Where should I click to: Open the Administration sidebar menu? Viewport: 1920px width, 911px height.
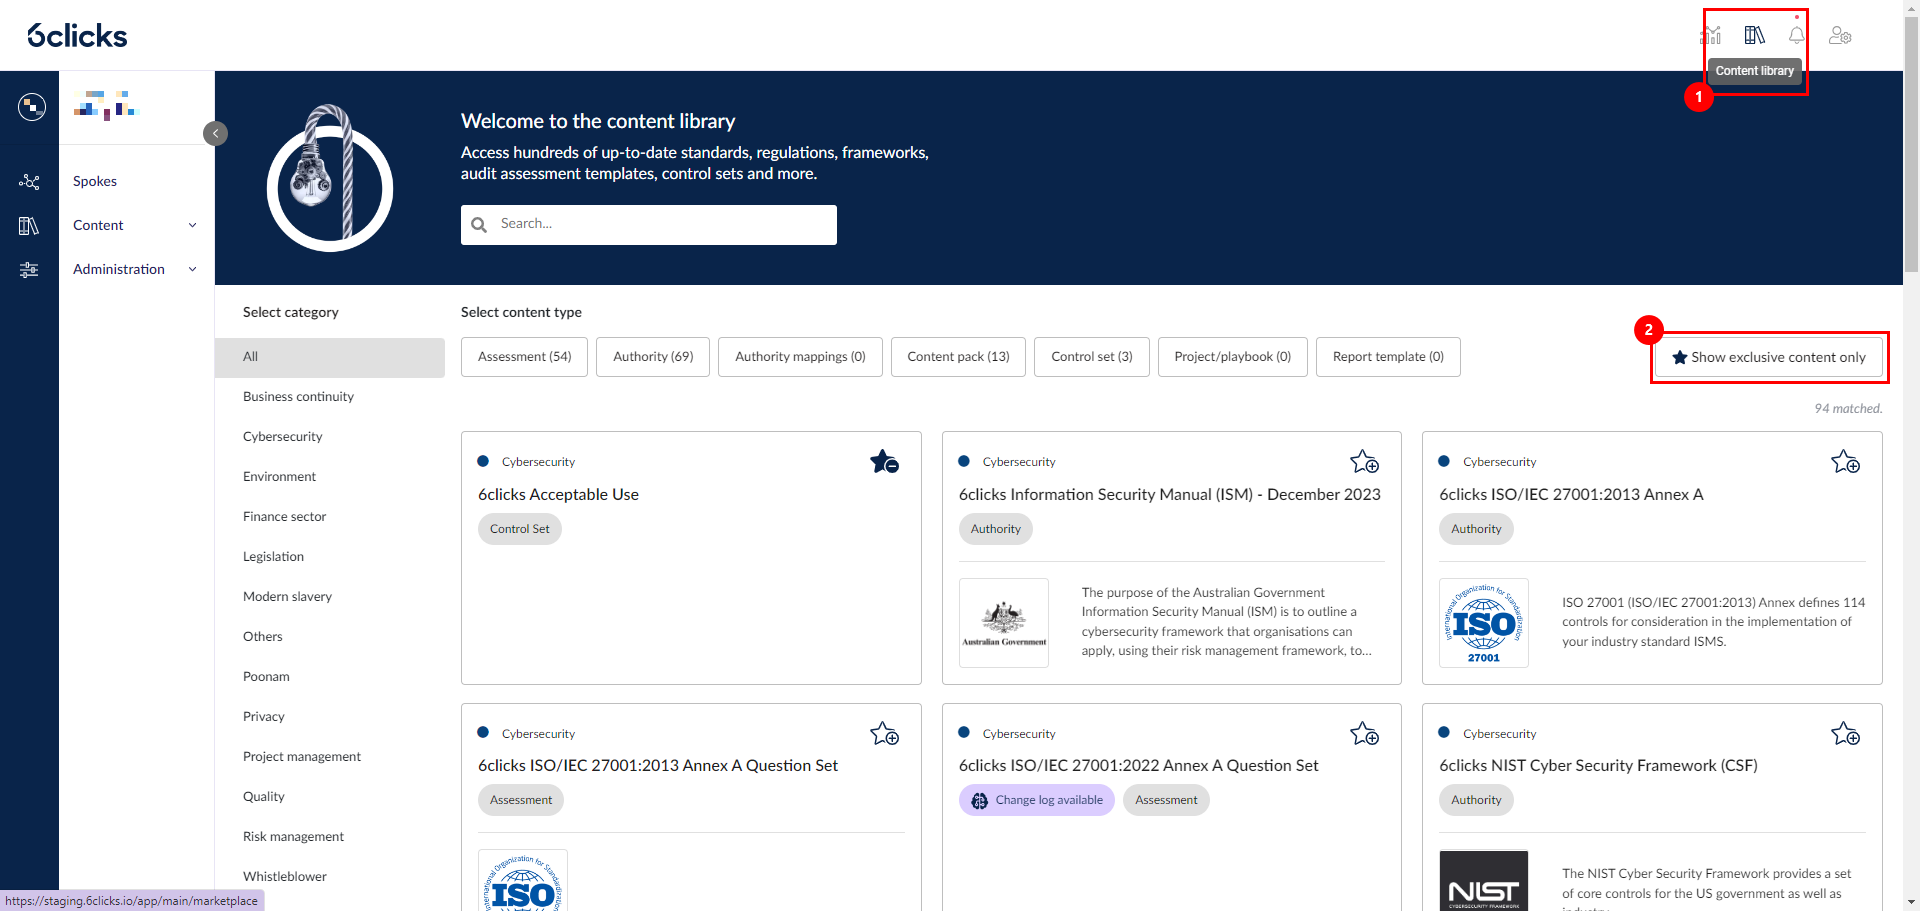click(119, 270)
